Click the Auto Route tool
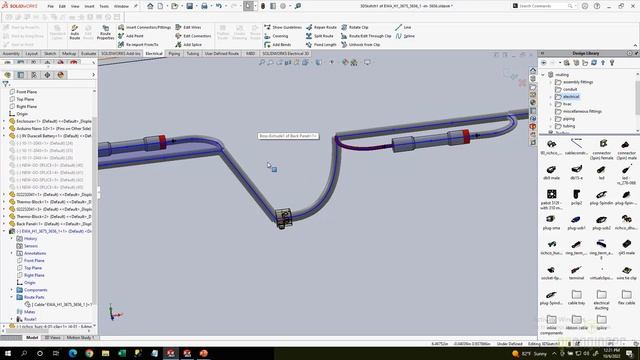This screenshot has width=640, height=360. click(74, 32)
